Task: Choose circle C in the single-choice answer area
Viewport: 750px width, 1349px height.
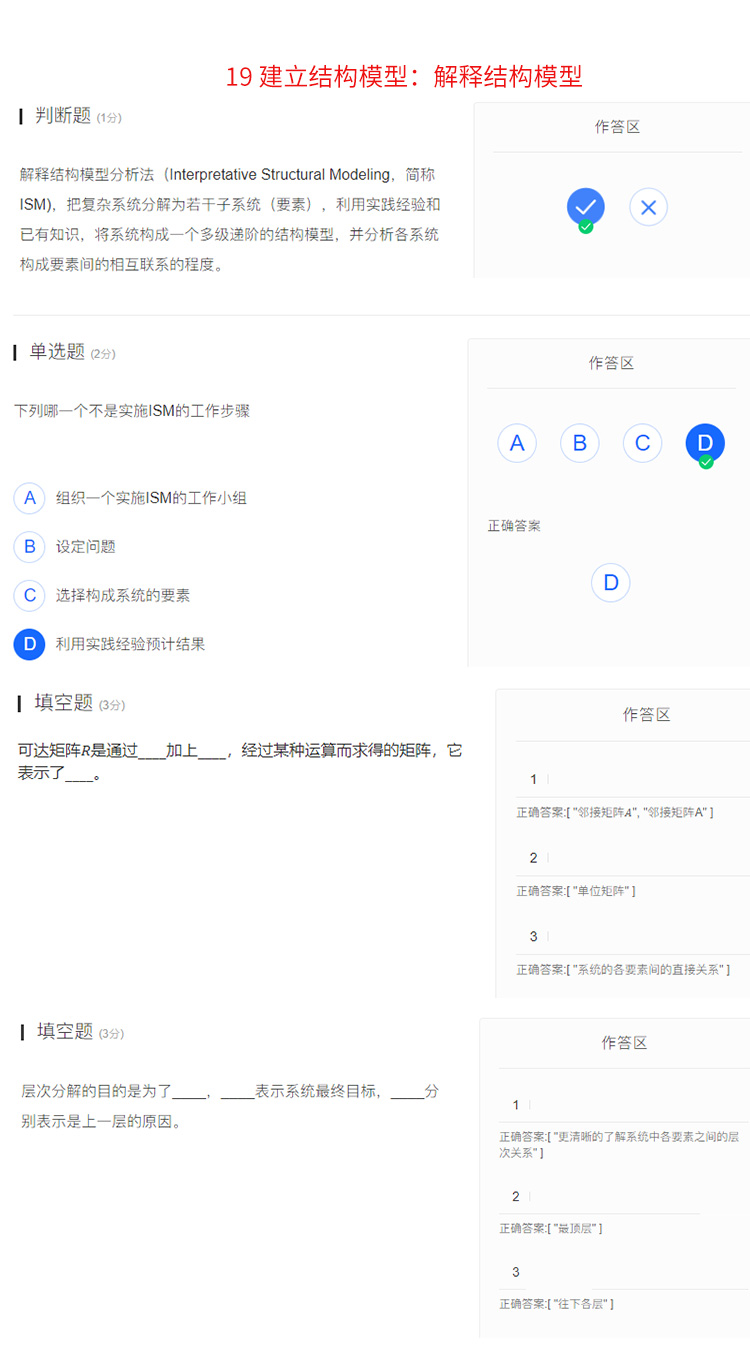Action: 642,443
